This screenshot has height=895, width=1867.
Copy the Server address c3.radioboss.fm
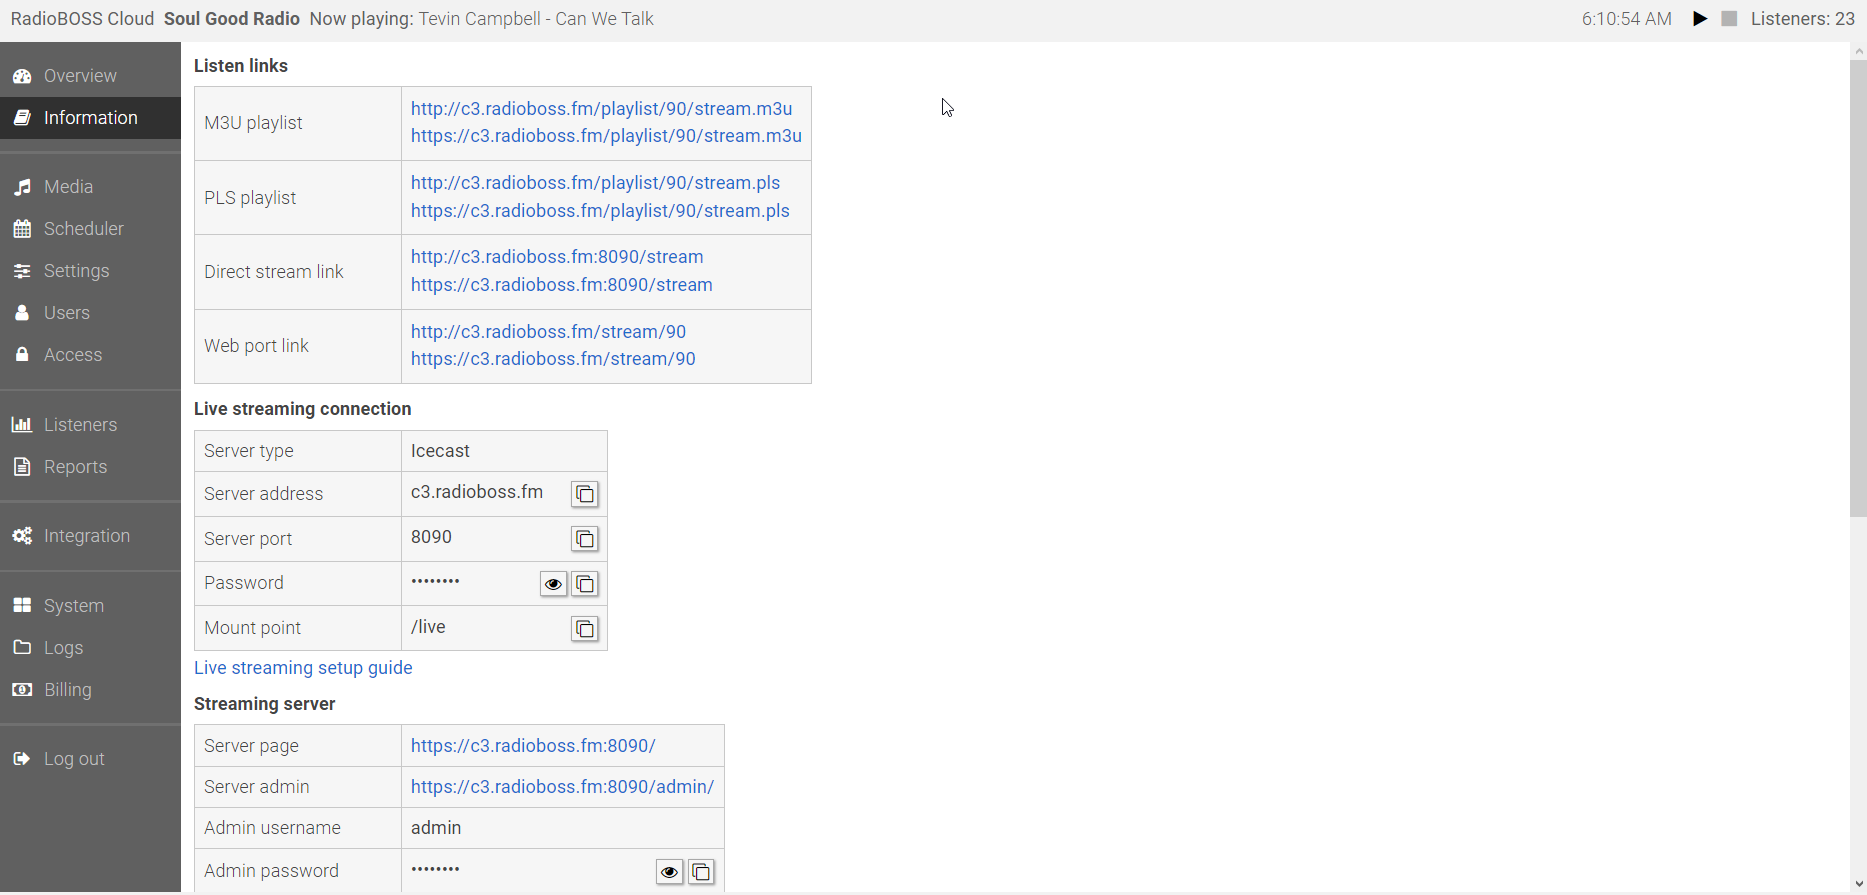click(585, 494)
